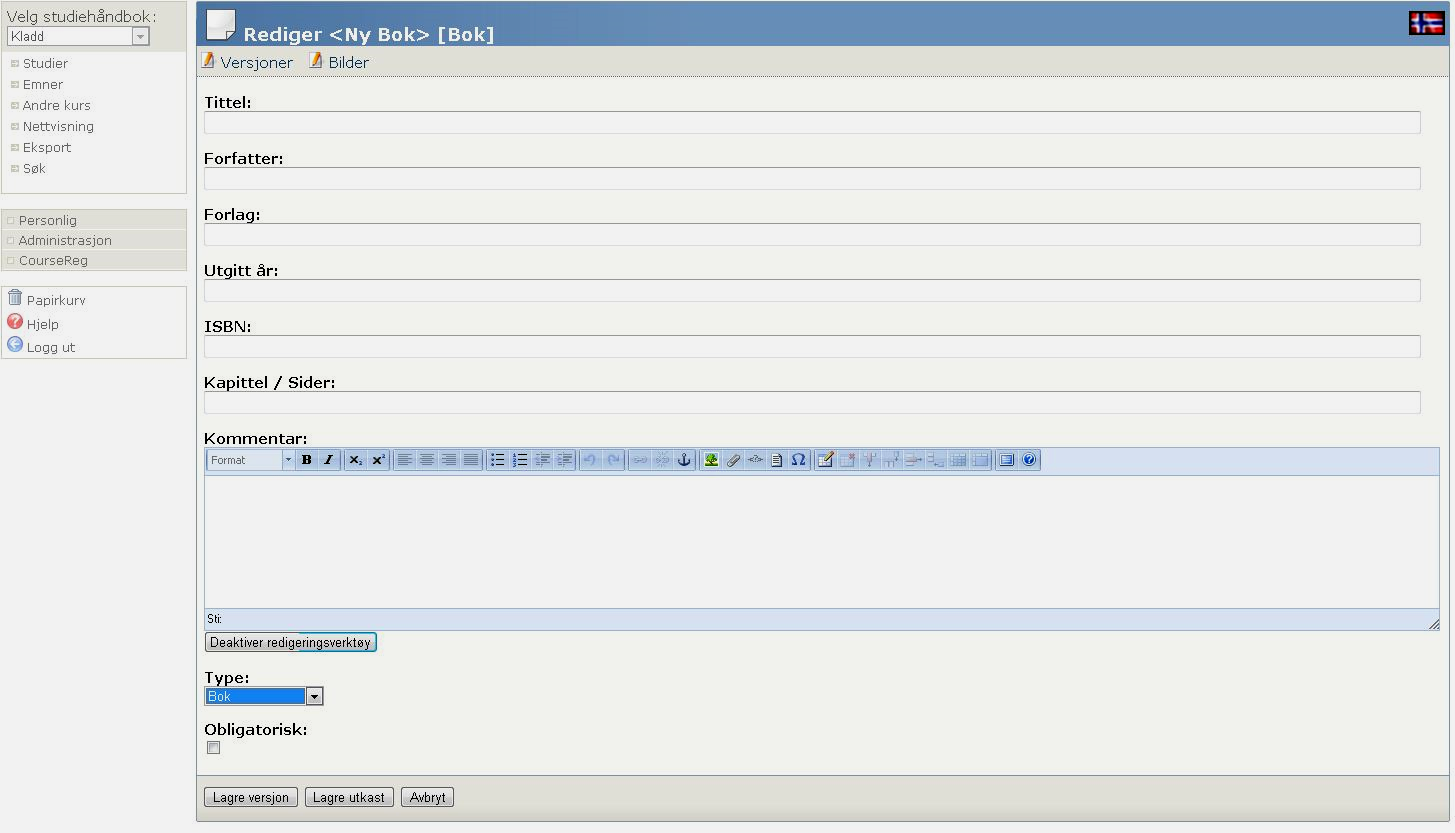Expand the Søk tree item
The height and width of the screenshot is (833, 1455).
[15, 168]
